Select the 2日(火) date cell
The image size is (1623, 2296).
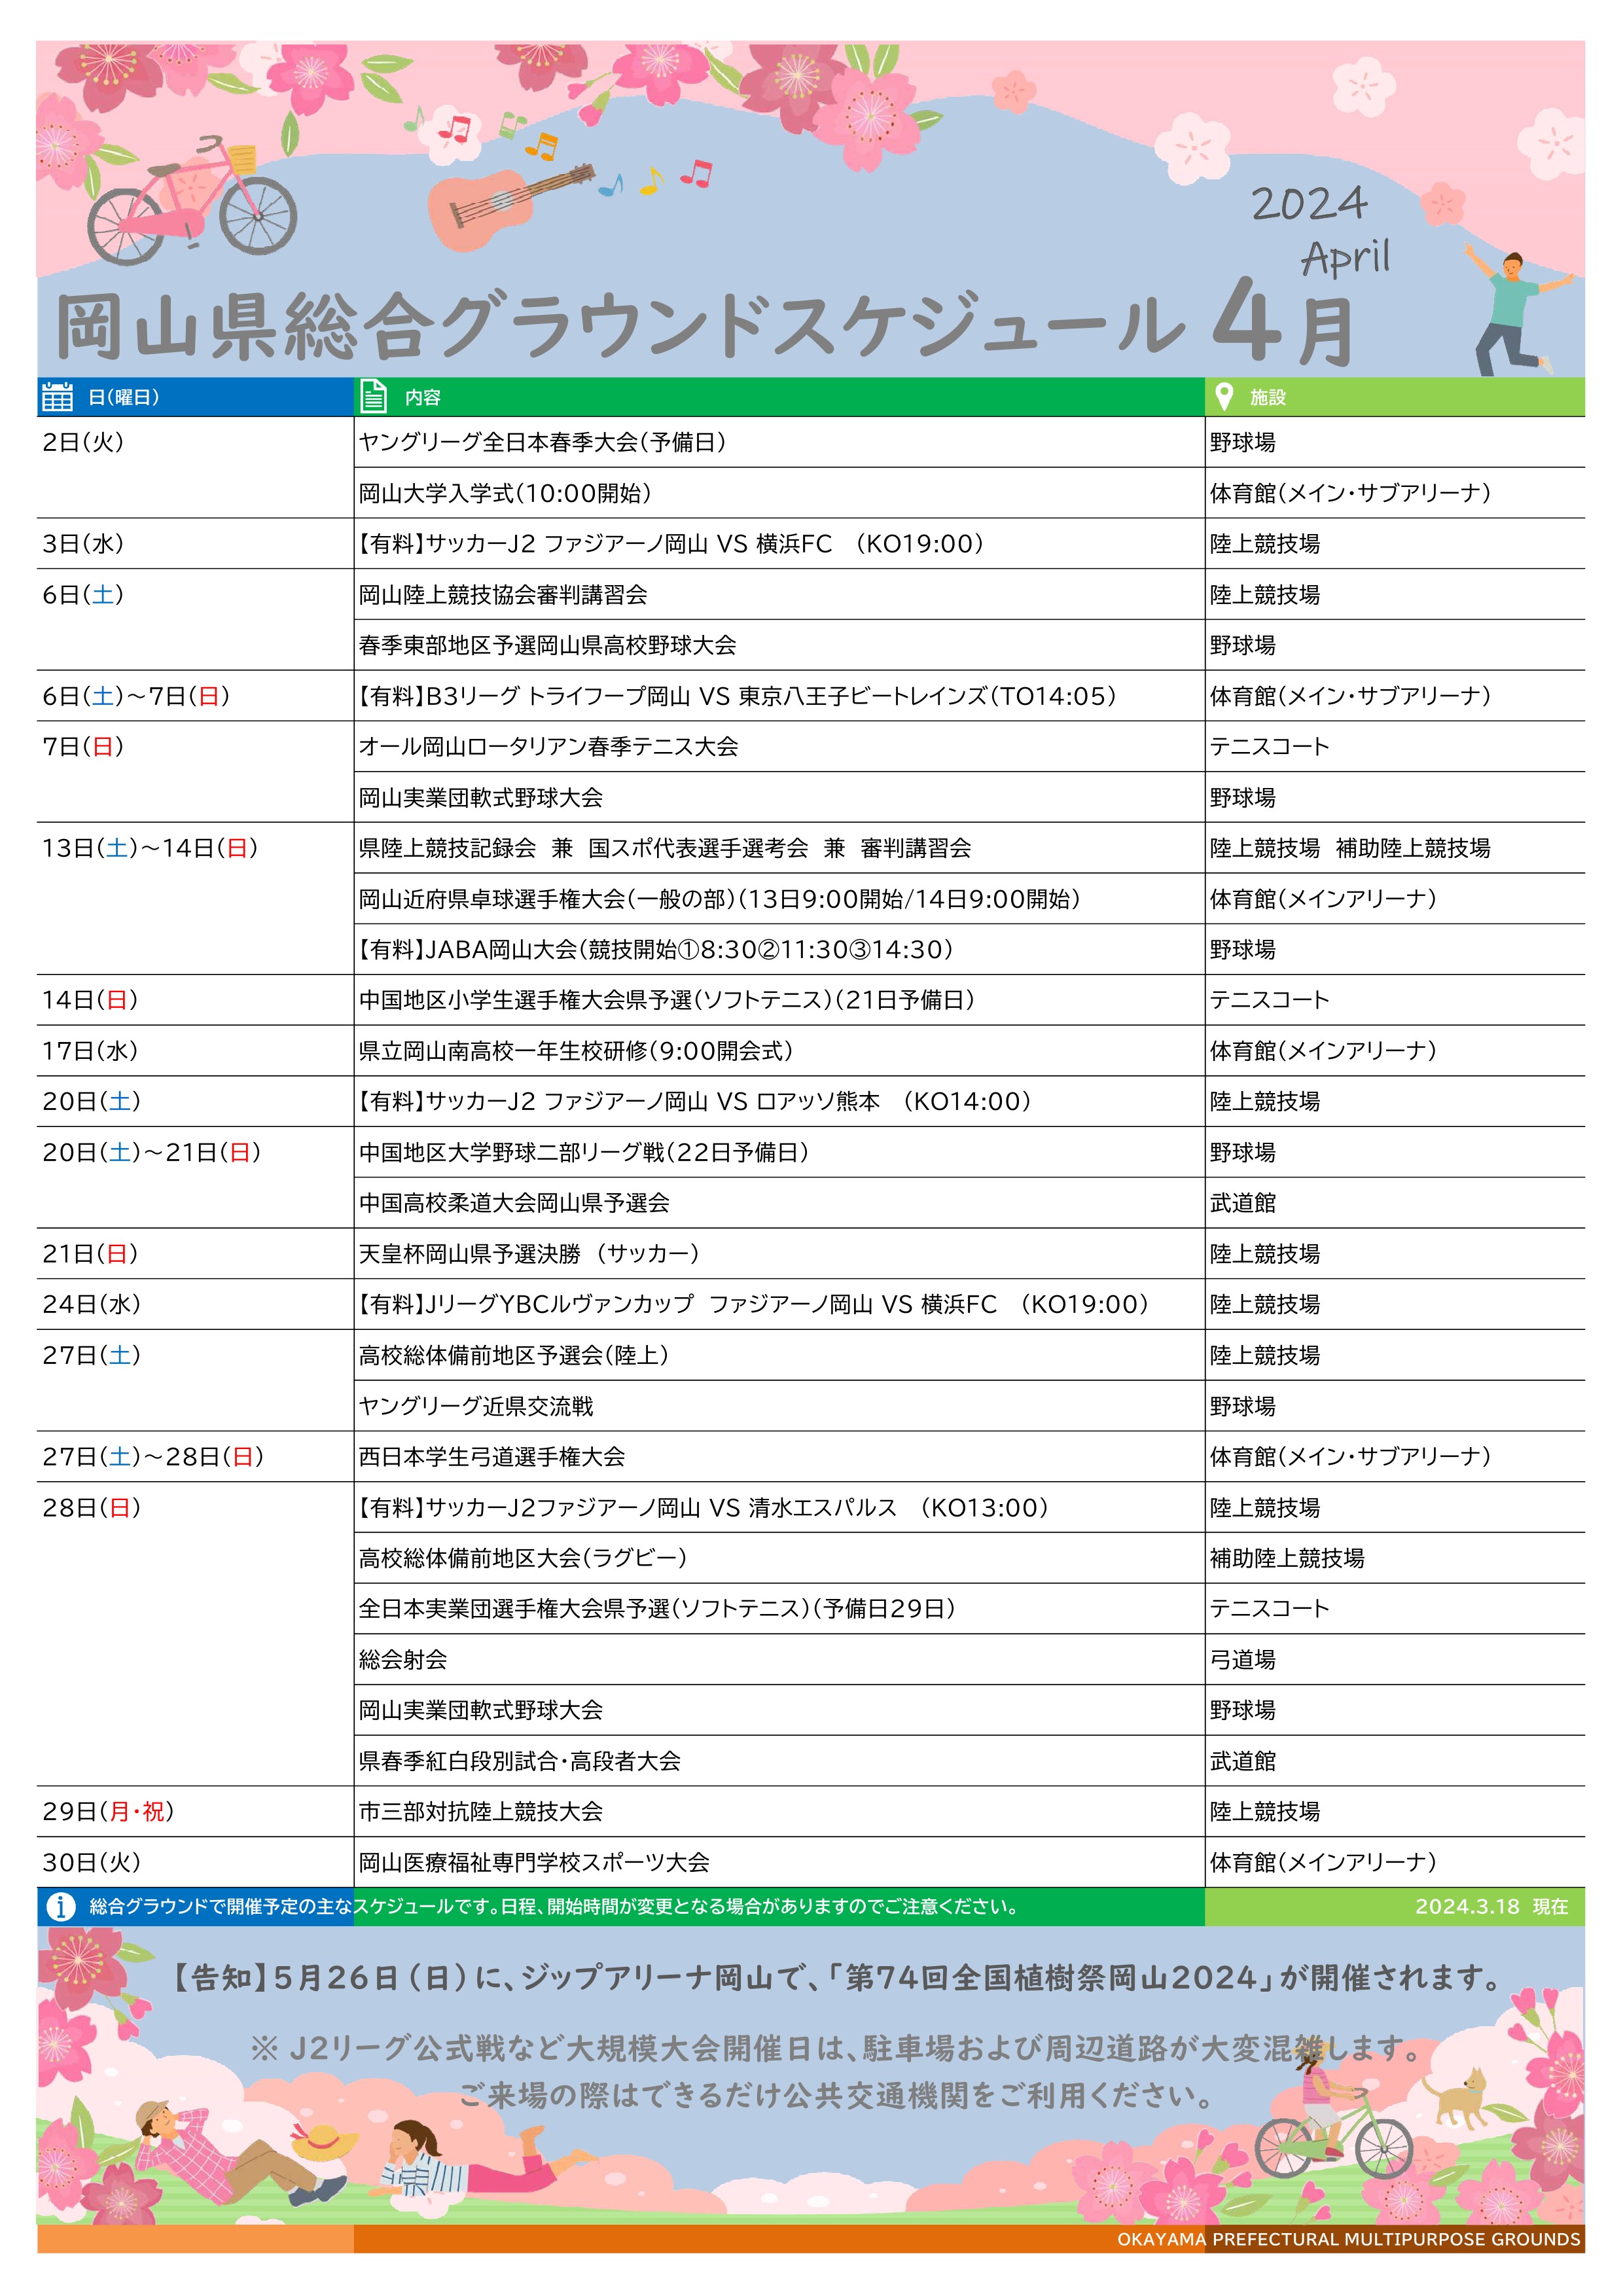pos(83,442)
